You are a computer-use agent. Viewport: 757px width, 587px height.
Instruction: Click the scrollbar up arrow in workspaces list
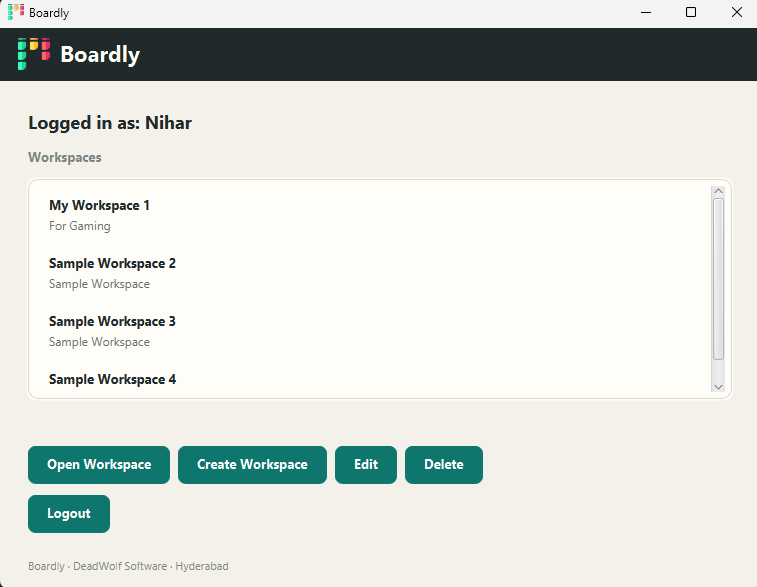(718, 191)
